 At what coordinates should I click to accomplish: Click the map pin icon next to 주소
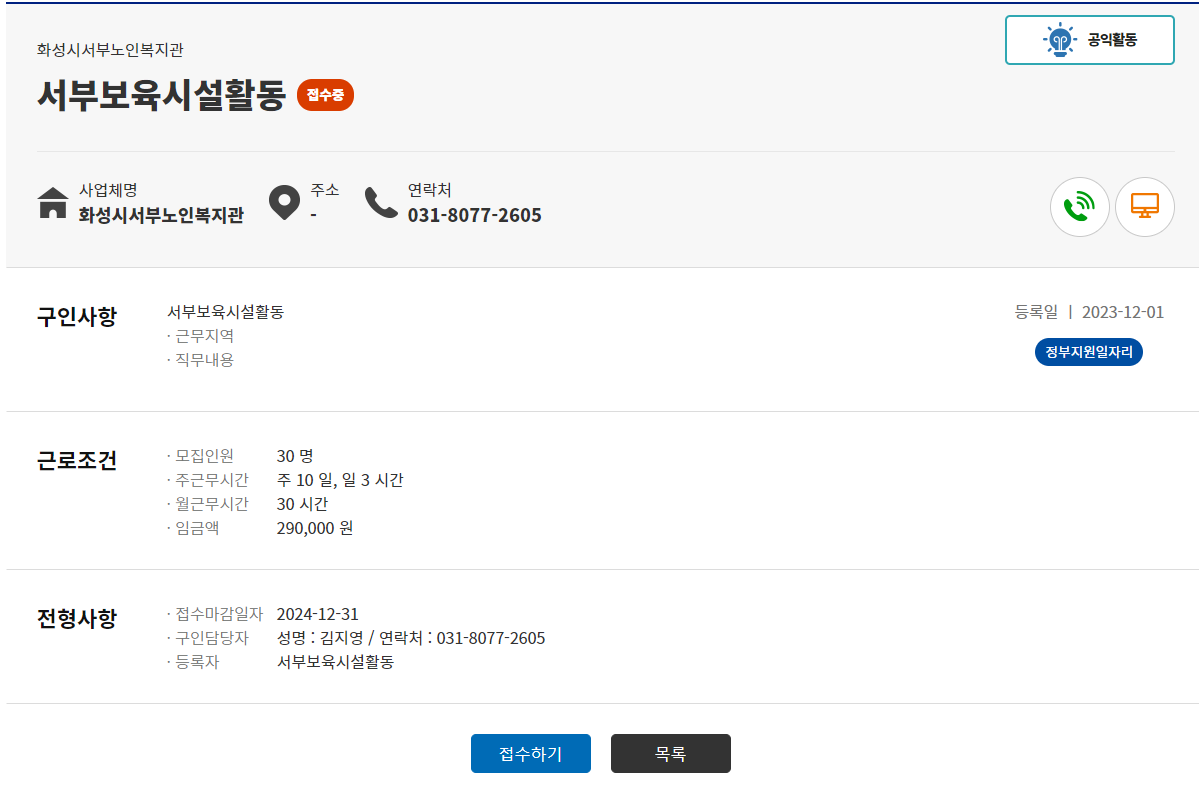(x=284, y=201)
